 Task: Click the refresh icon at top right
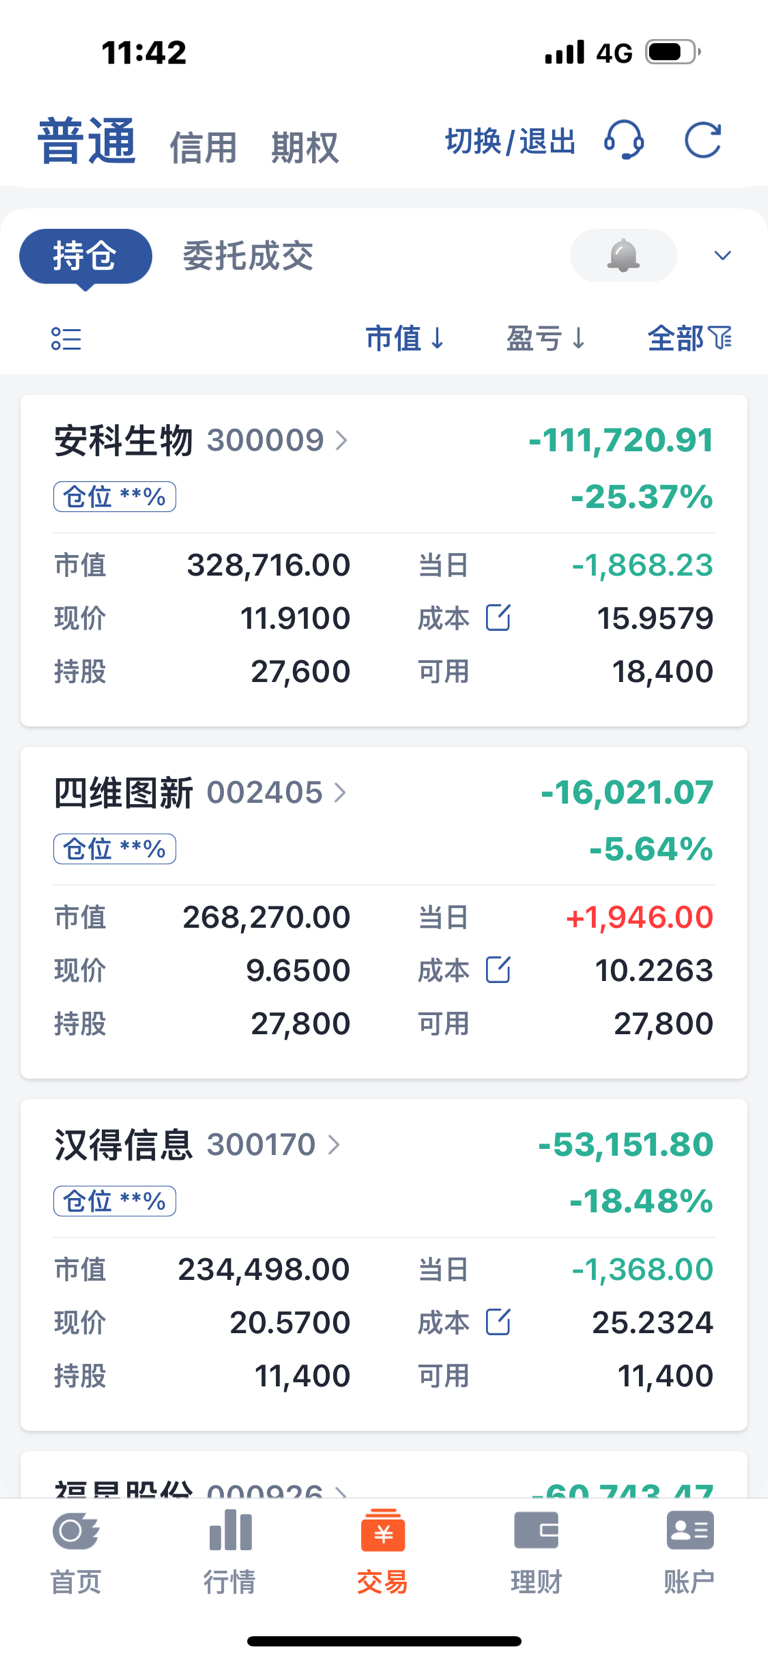702,141
